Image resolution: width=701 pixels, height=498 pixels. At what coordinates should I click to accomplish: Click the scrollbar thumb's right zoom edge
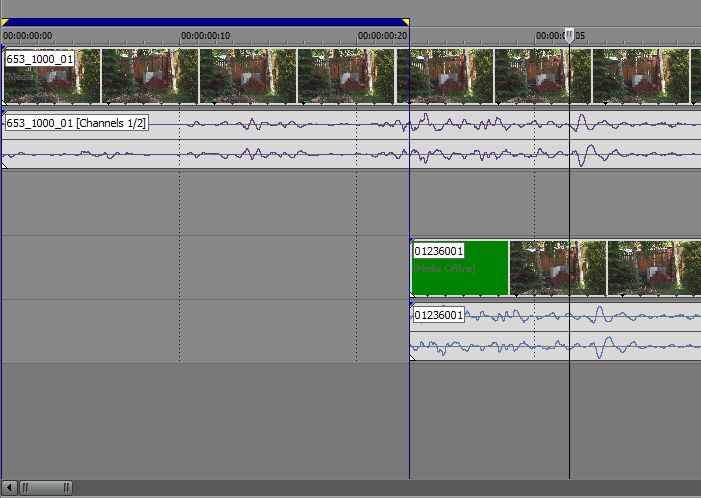(x=67, y=488)
